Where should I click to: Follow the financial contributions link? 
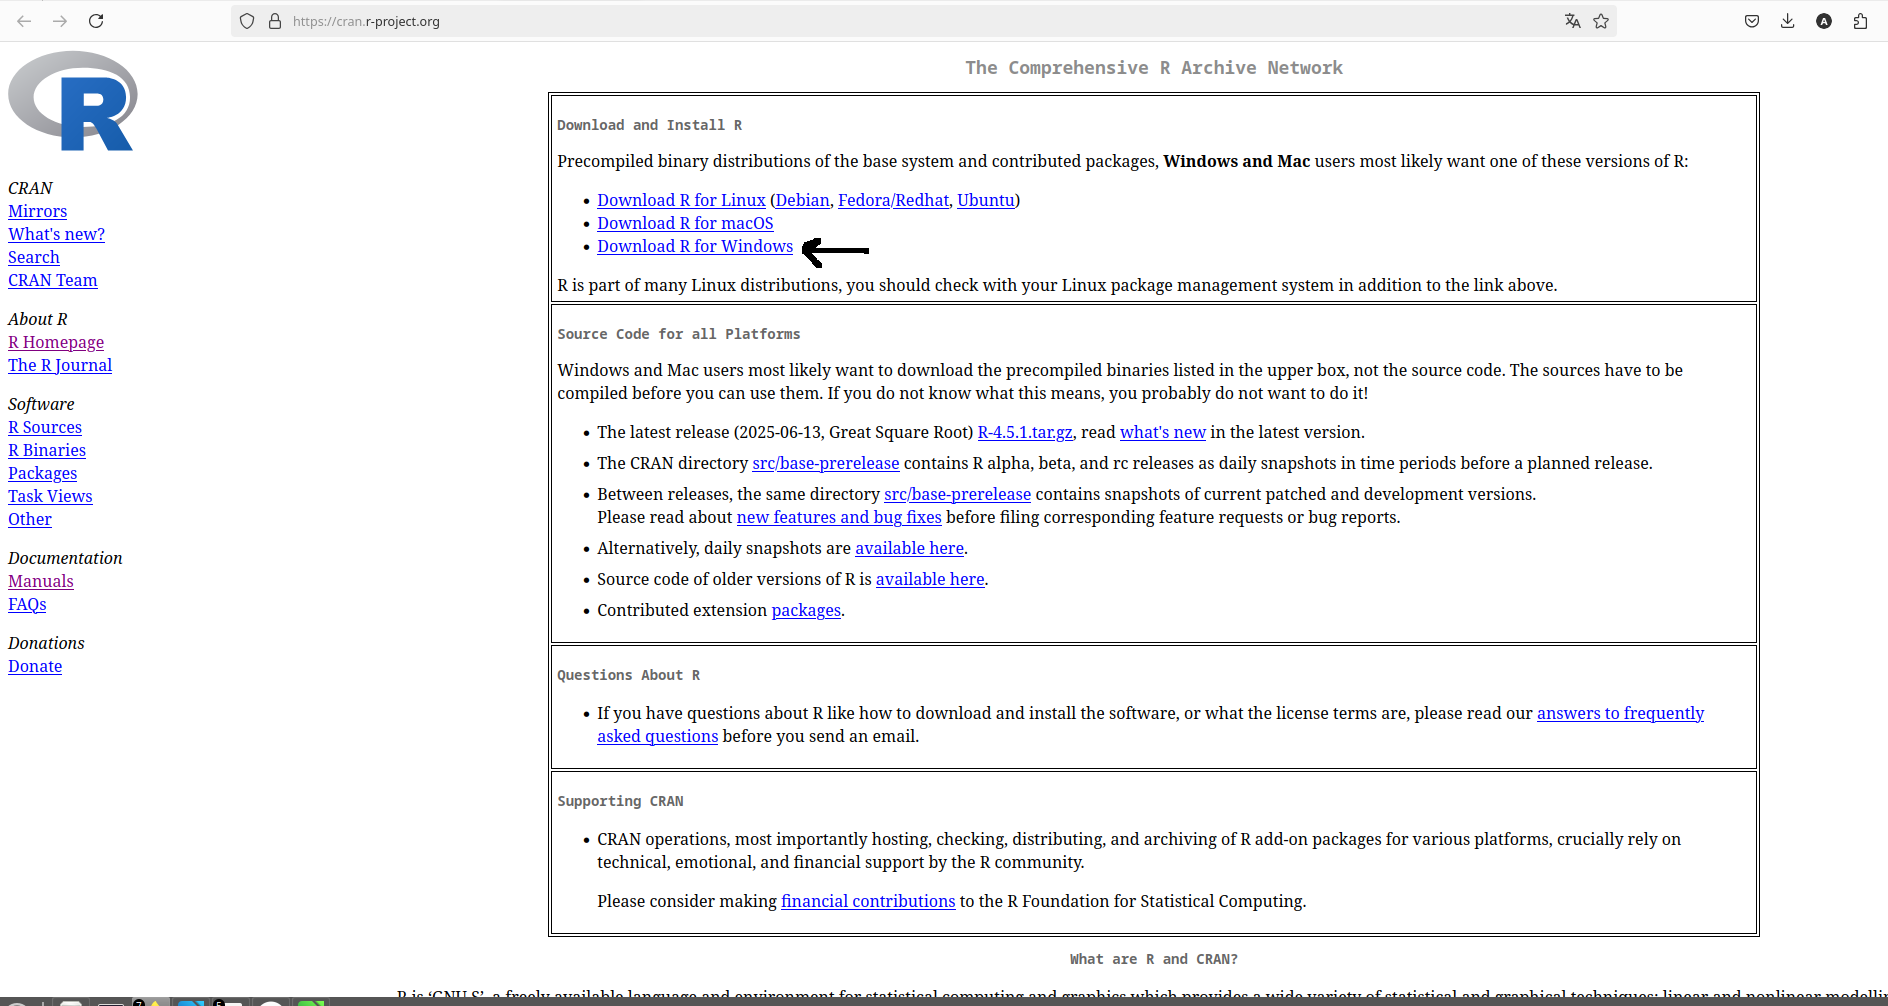(867, 902)
